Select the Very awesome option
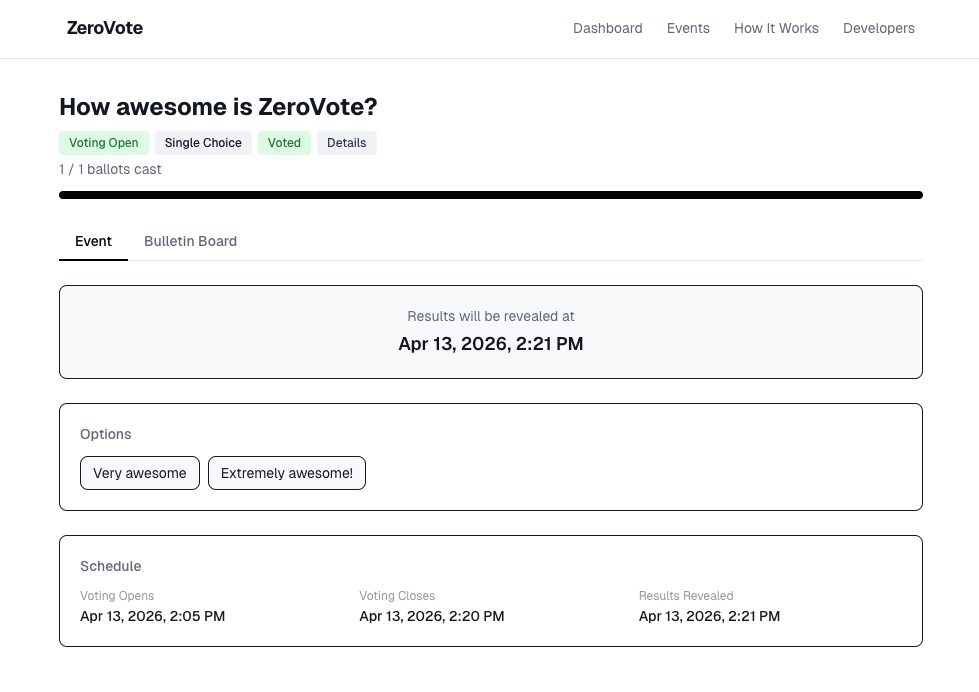 140,473
